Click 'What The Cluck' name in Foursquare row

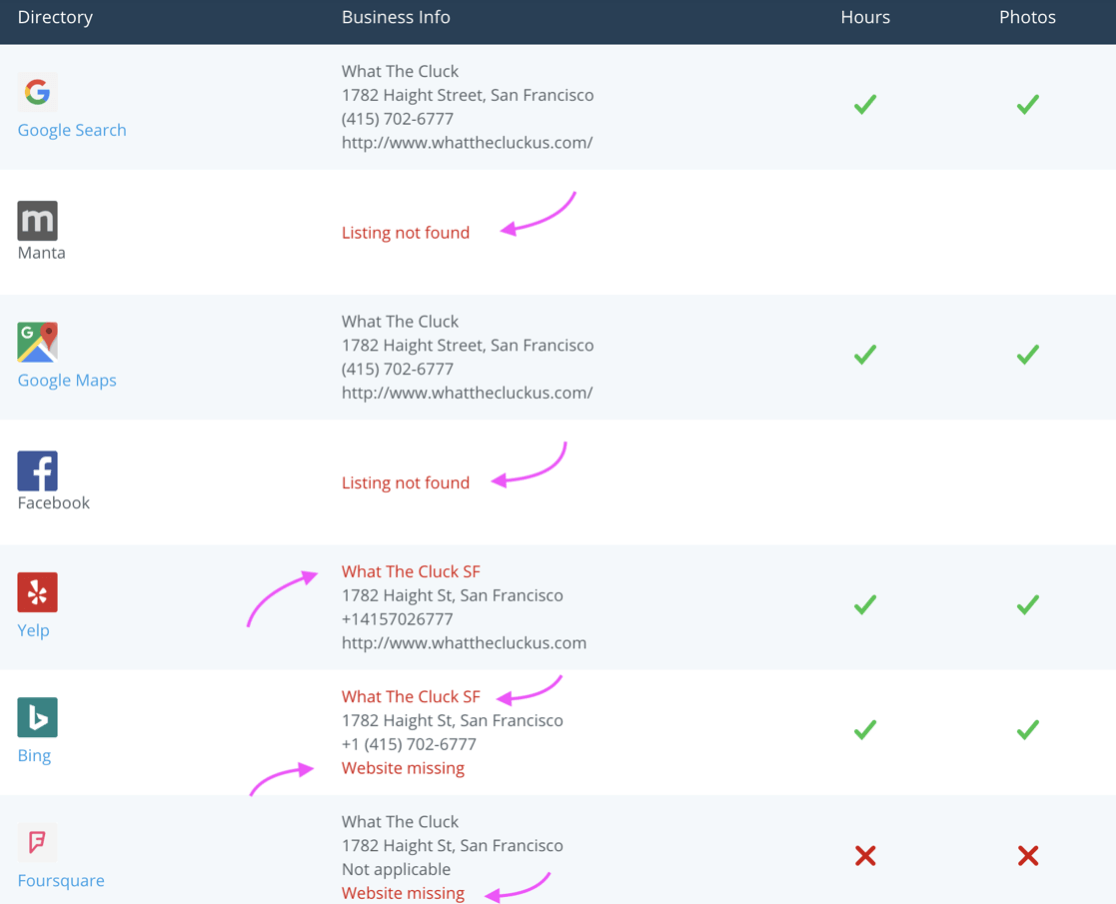pyautogui.click(x=400, y=821)
